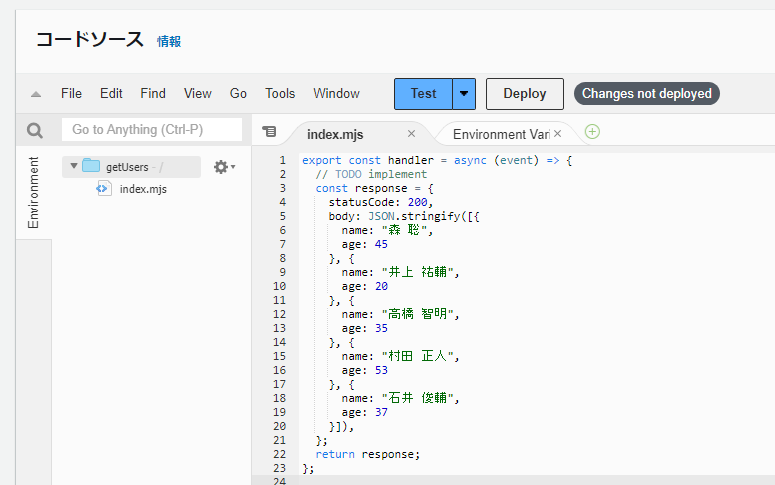
Task: Open the Tools menu
Action: tap(280, 93)
